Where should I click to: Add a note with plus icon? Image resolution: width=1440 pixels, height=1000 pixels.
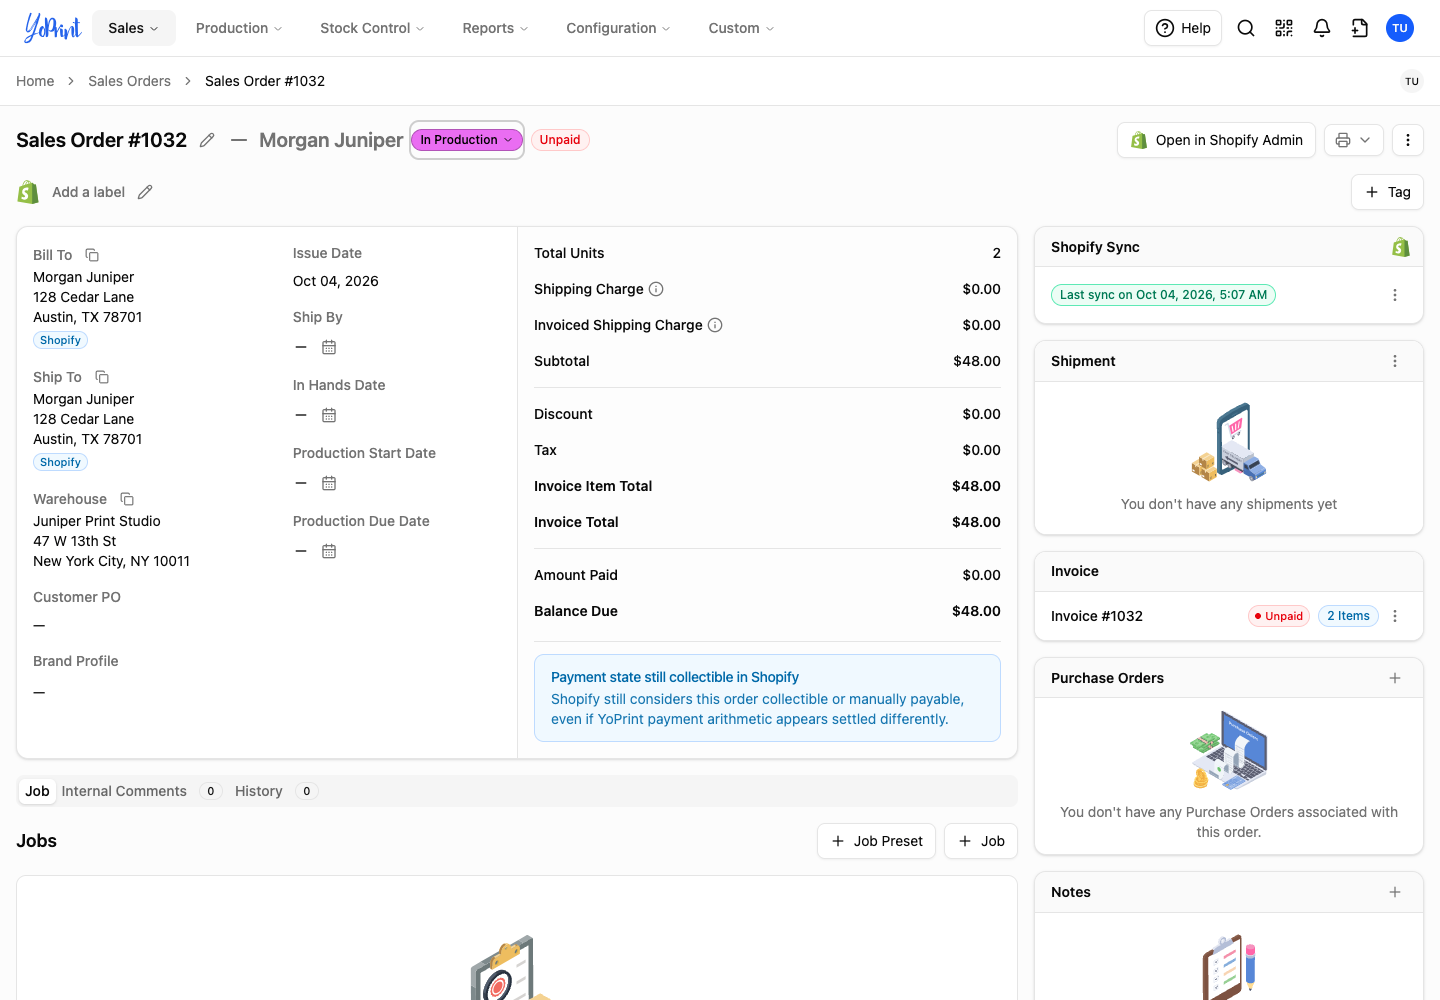point(1395,892)
